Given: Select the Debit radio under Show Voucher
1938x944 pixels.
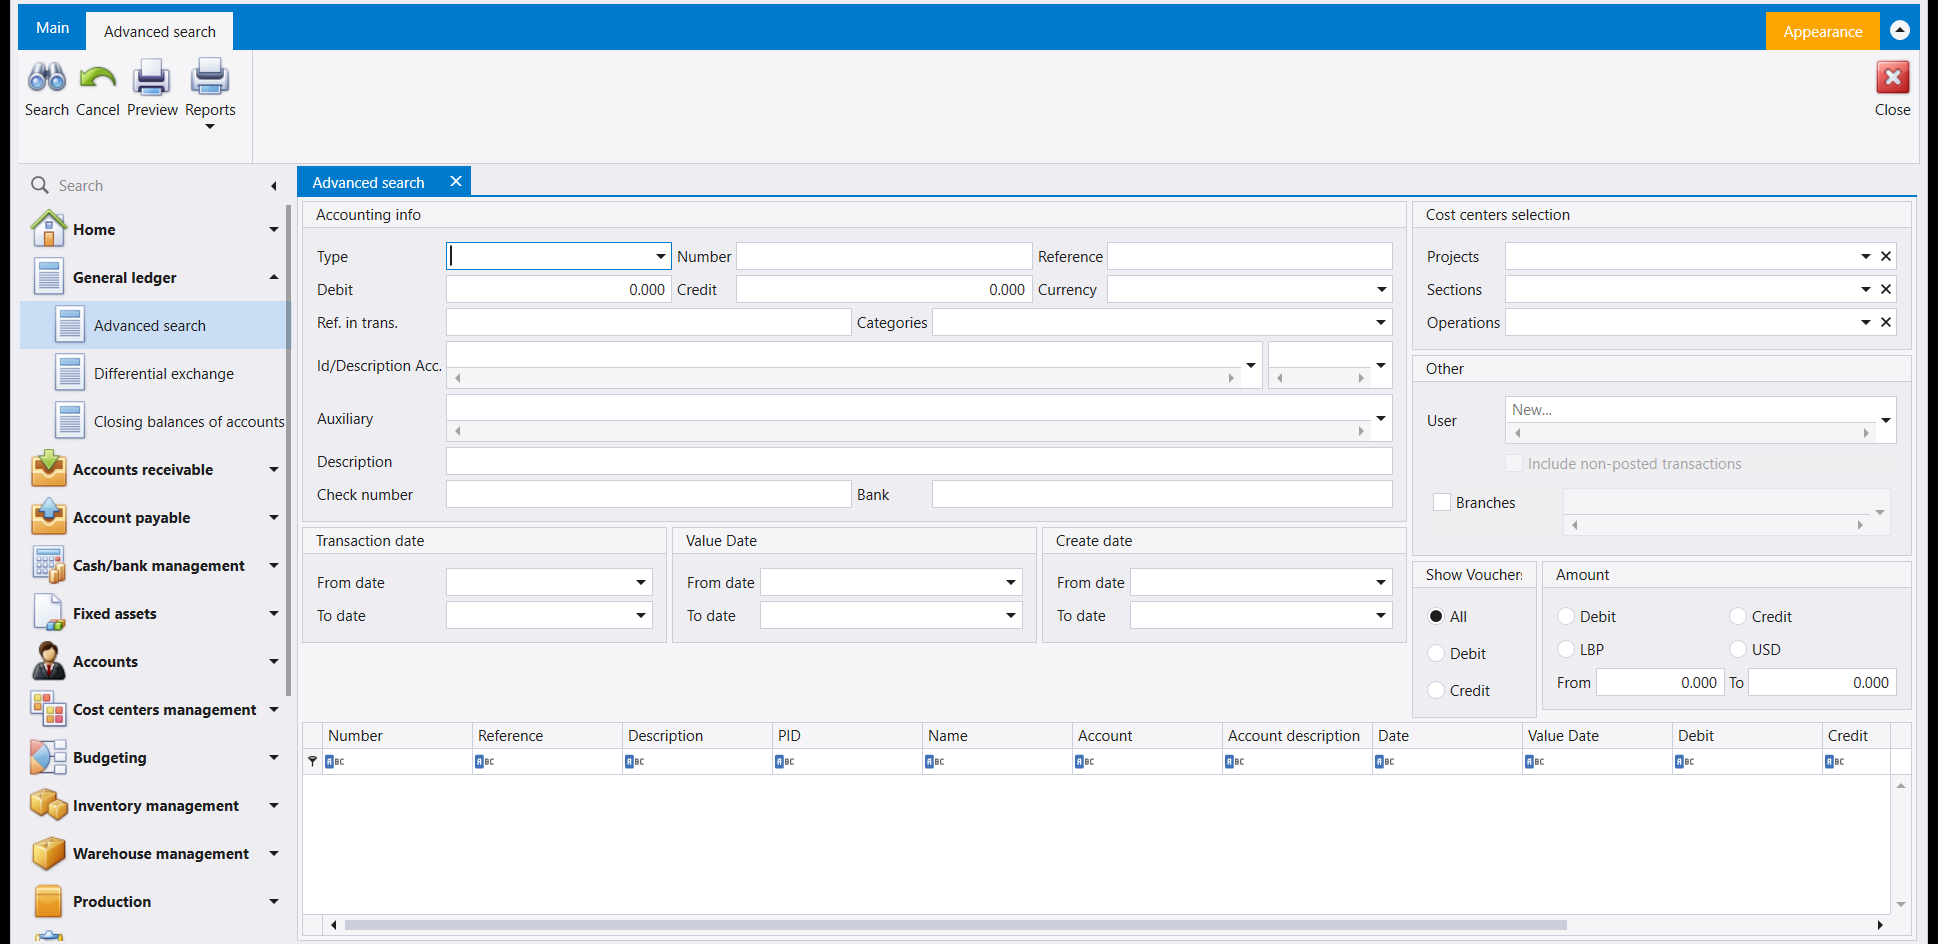Looking at the screenshot, I should (x=1436, y=653).
